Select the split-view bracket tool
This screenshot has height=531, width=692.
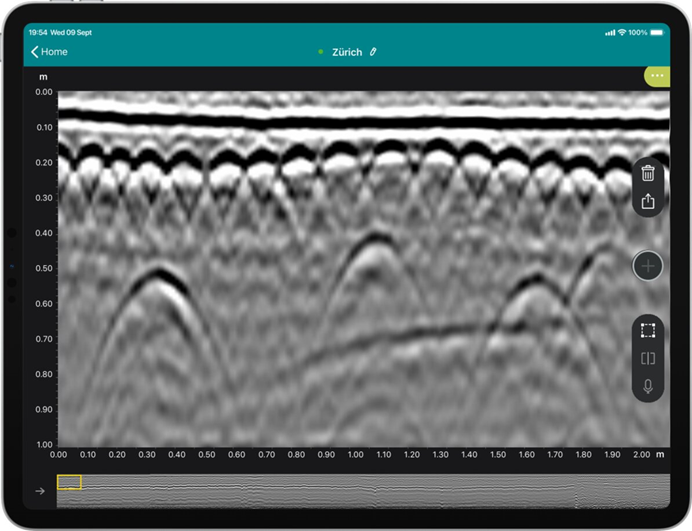tap(647, 358)
